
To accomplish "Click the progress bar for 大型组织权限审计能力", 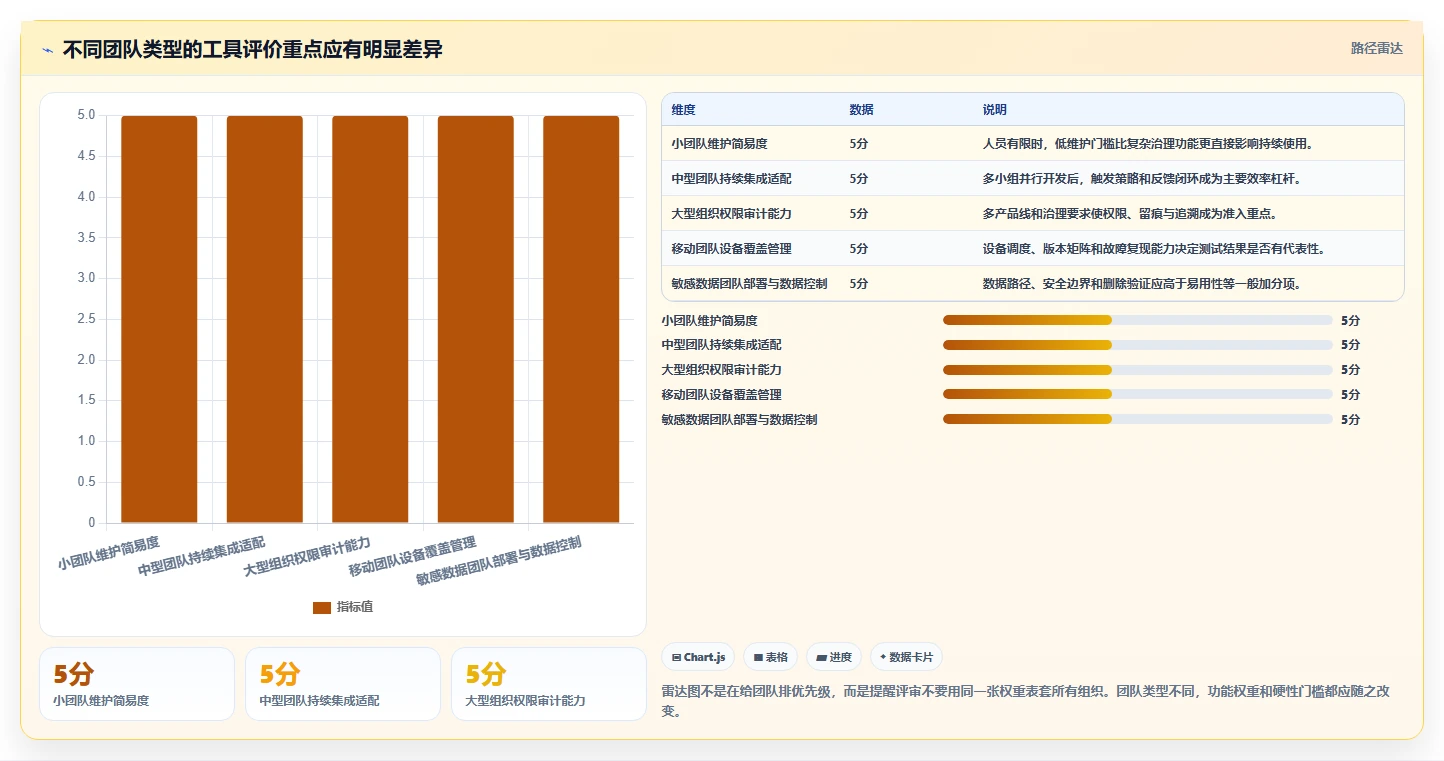I will click(x=1138, y=370).
